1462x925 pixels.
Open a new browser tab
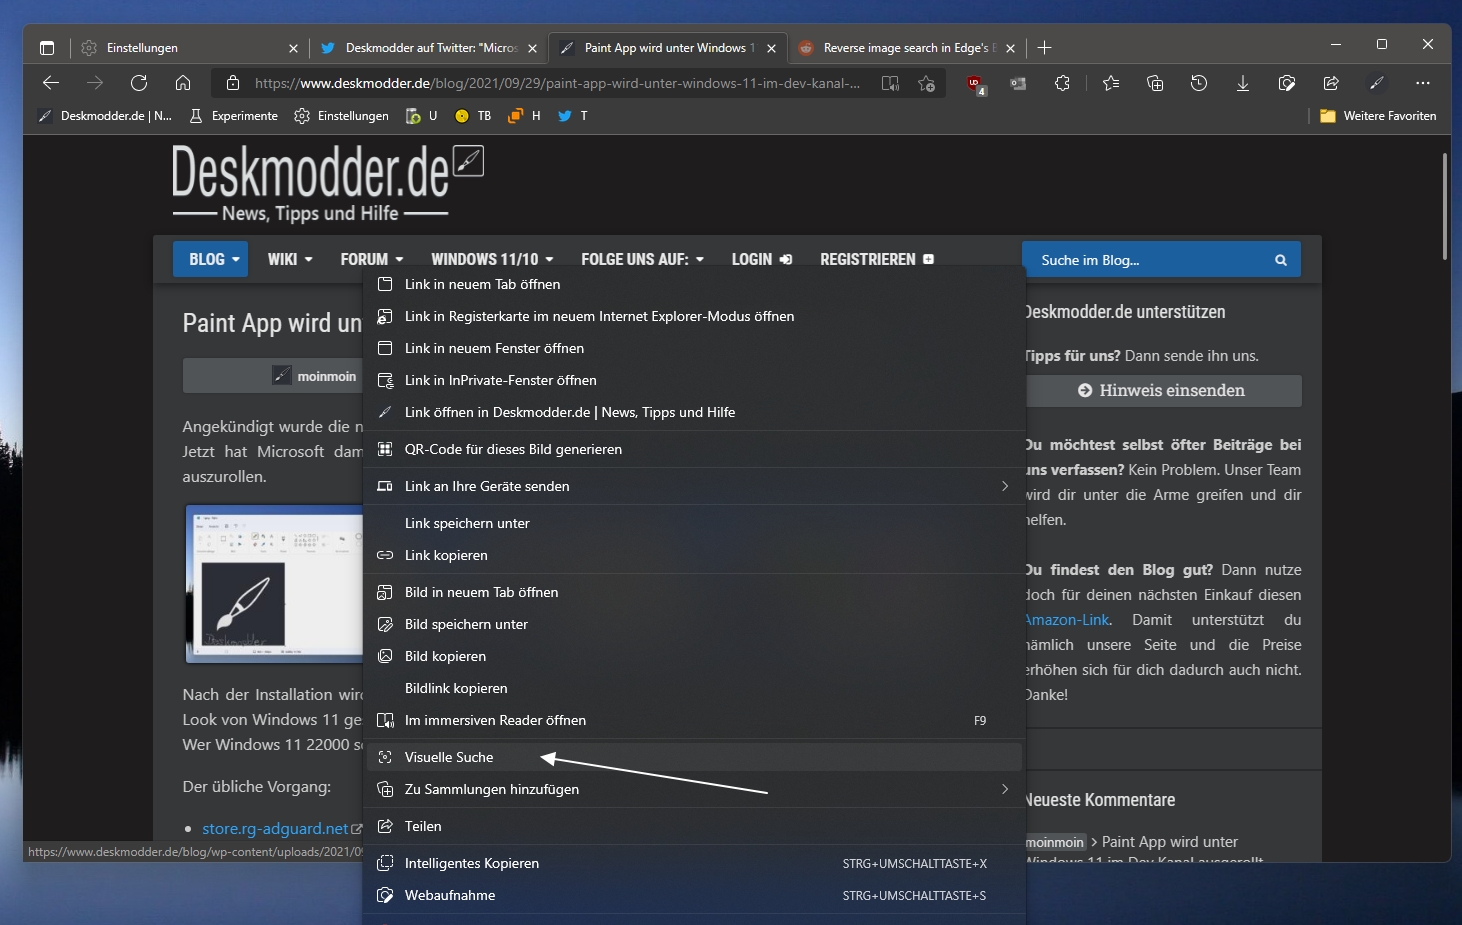click(x=1045, y=48)
